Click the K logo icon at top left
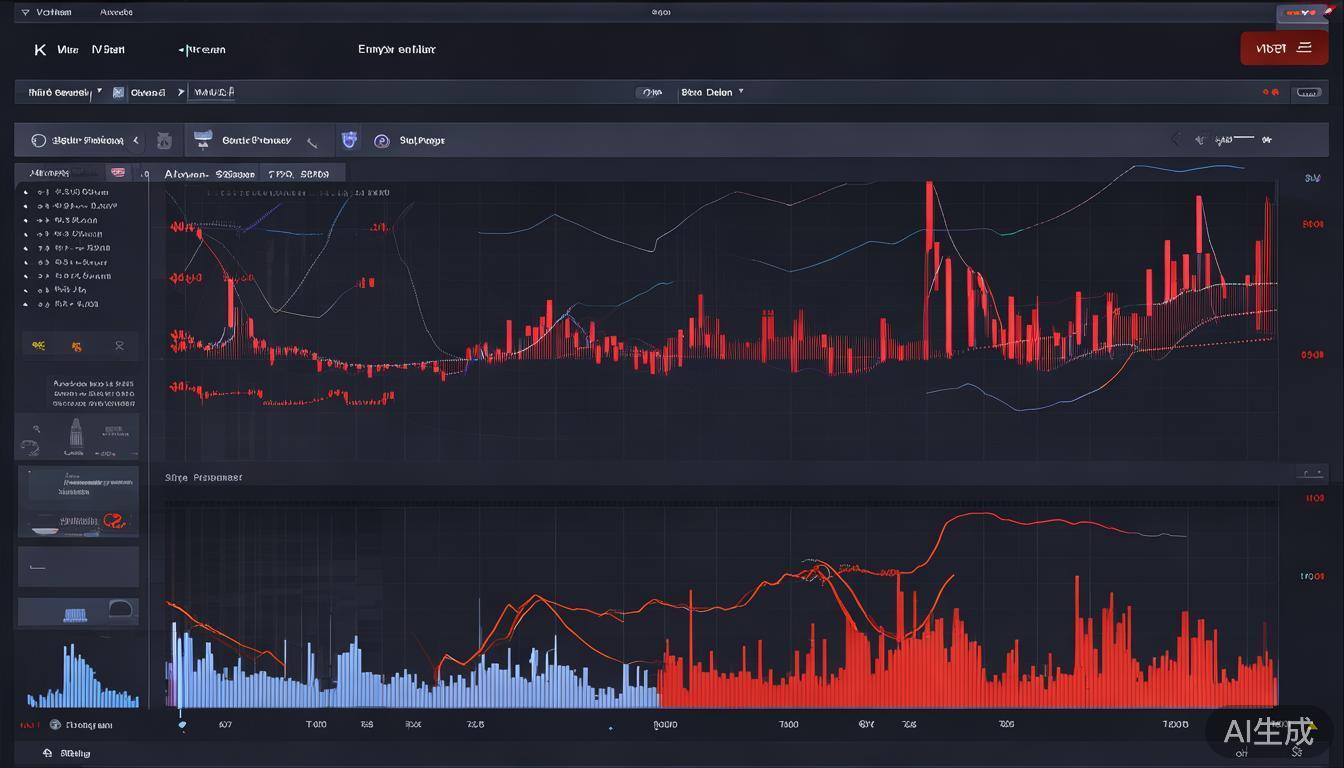Image resolution: width=1344 pixels, height=768 pixels. [x=40, y=49]
